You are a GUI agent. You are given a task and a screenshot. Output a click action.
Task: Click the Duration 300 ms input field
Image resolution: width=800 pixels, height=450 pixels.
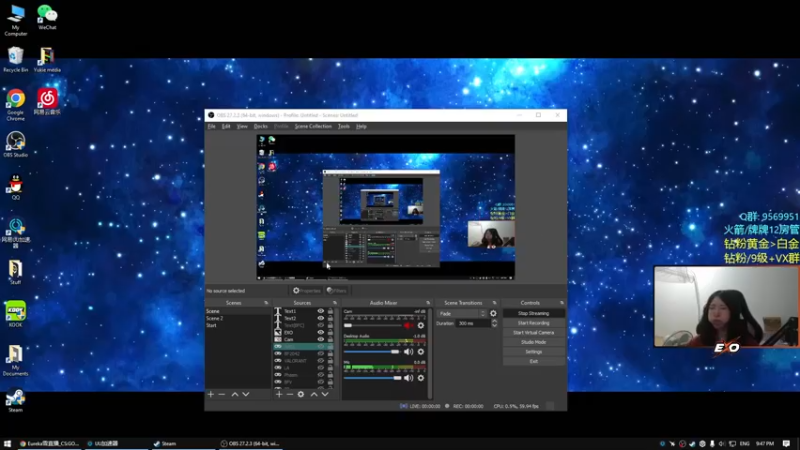tap(473, 323)
